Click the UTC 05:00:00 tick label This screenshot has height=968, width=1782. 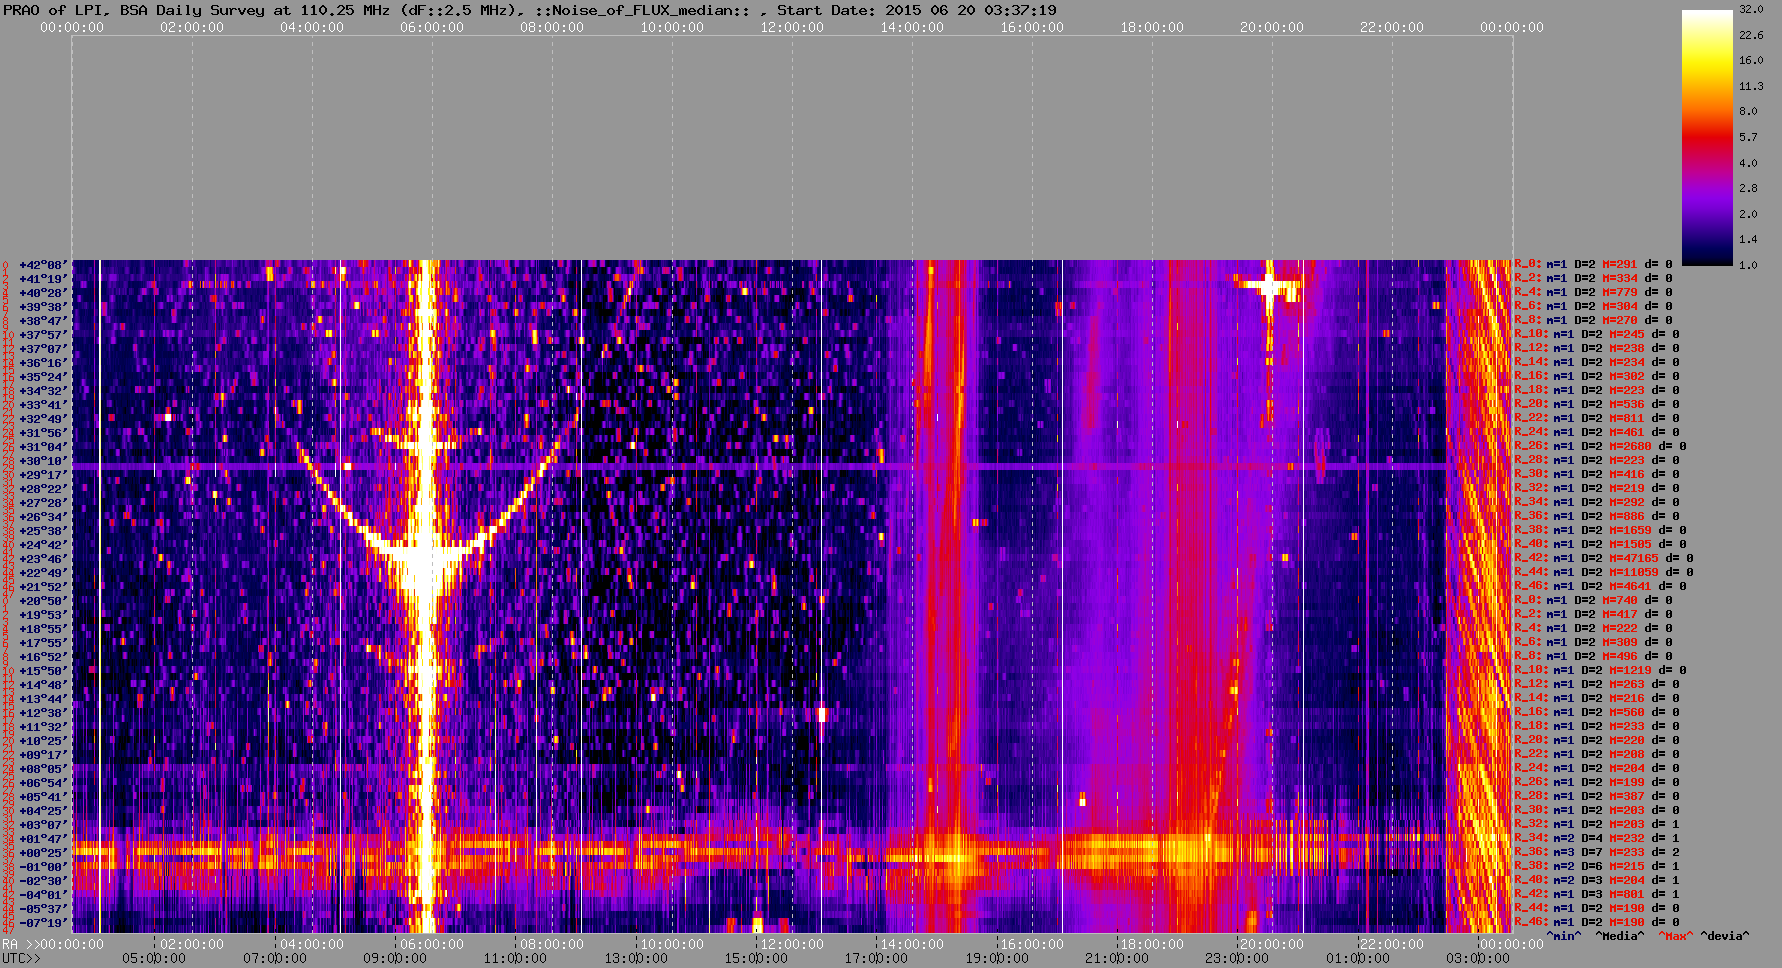153,958
